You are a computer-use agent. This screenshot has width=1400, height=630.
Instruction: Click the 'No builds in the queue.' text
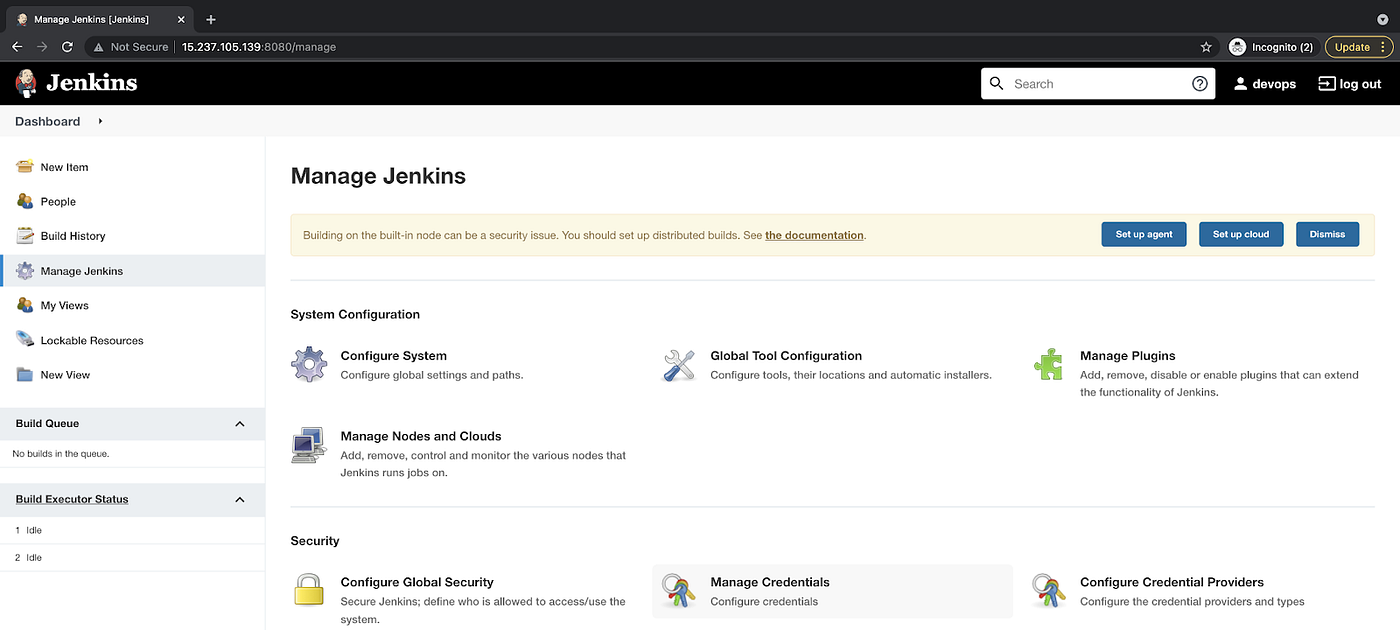tap(61, 454)
